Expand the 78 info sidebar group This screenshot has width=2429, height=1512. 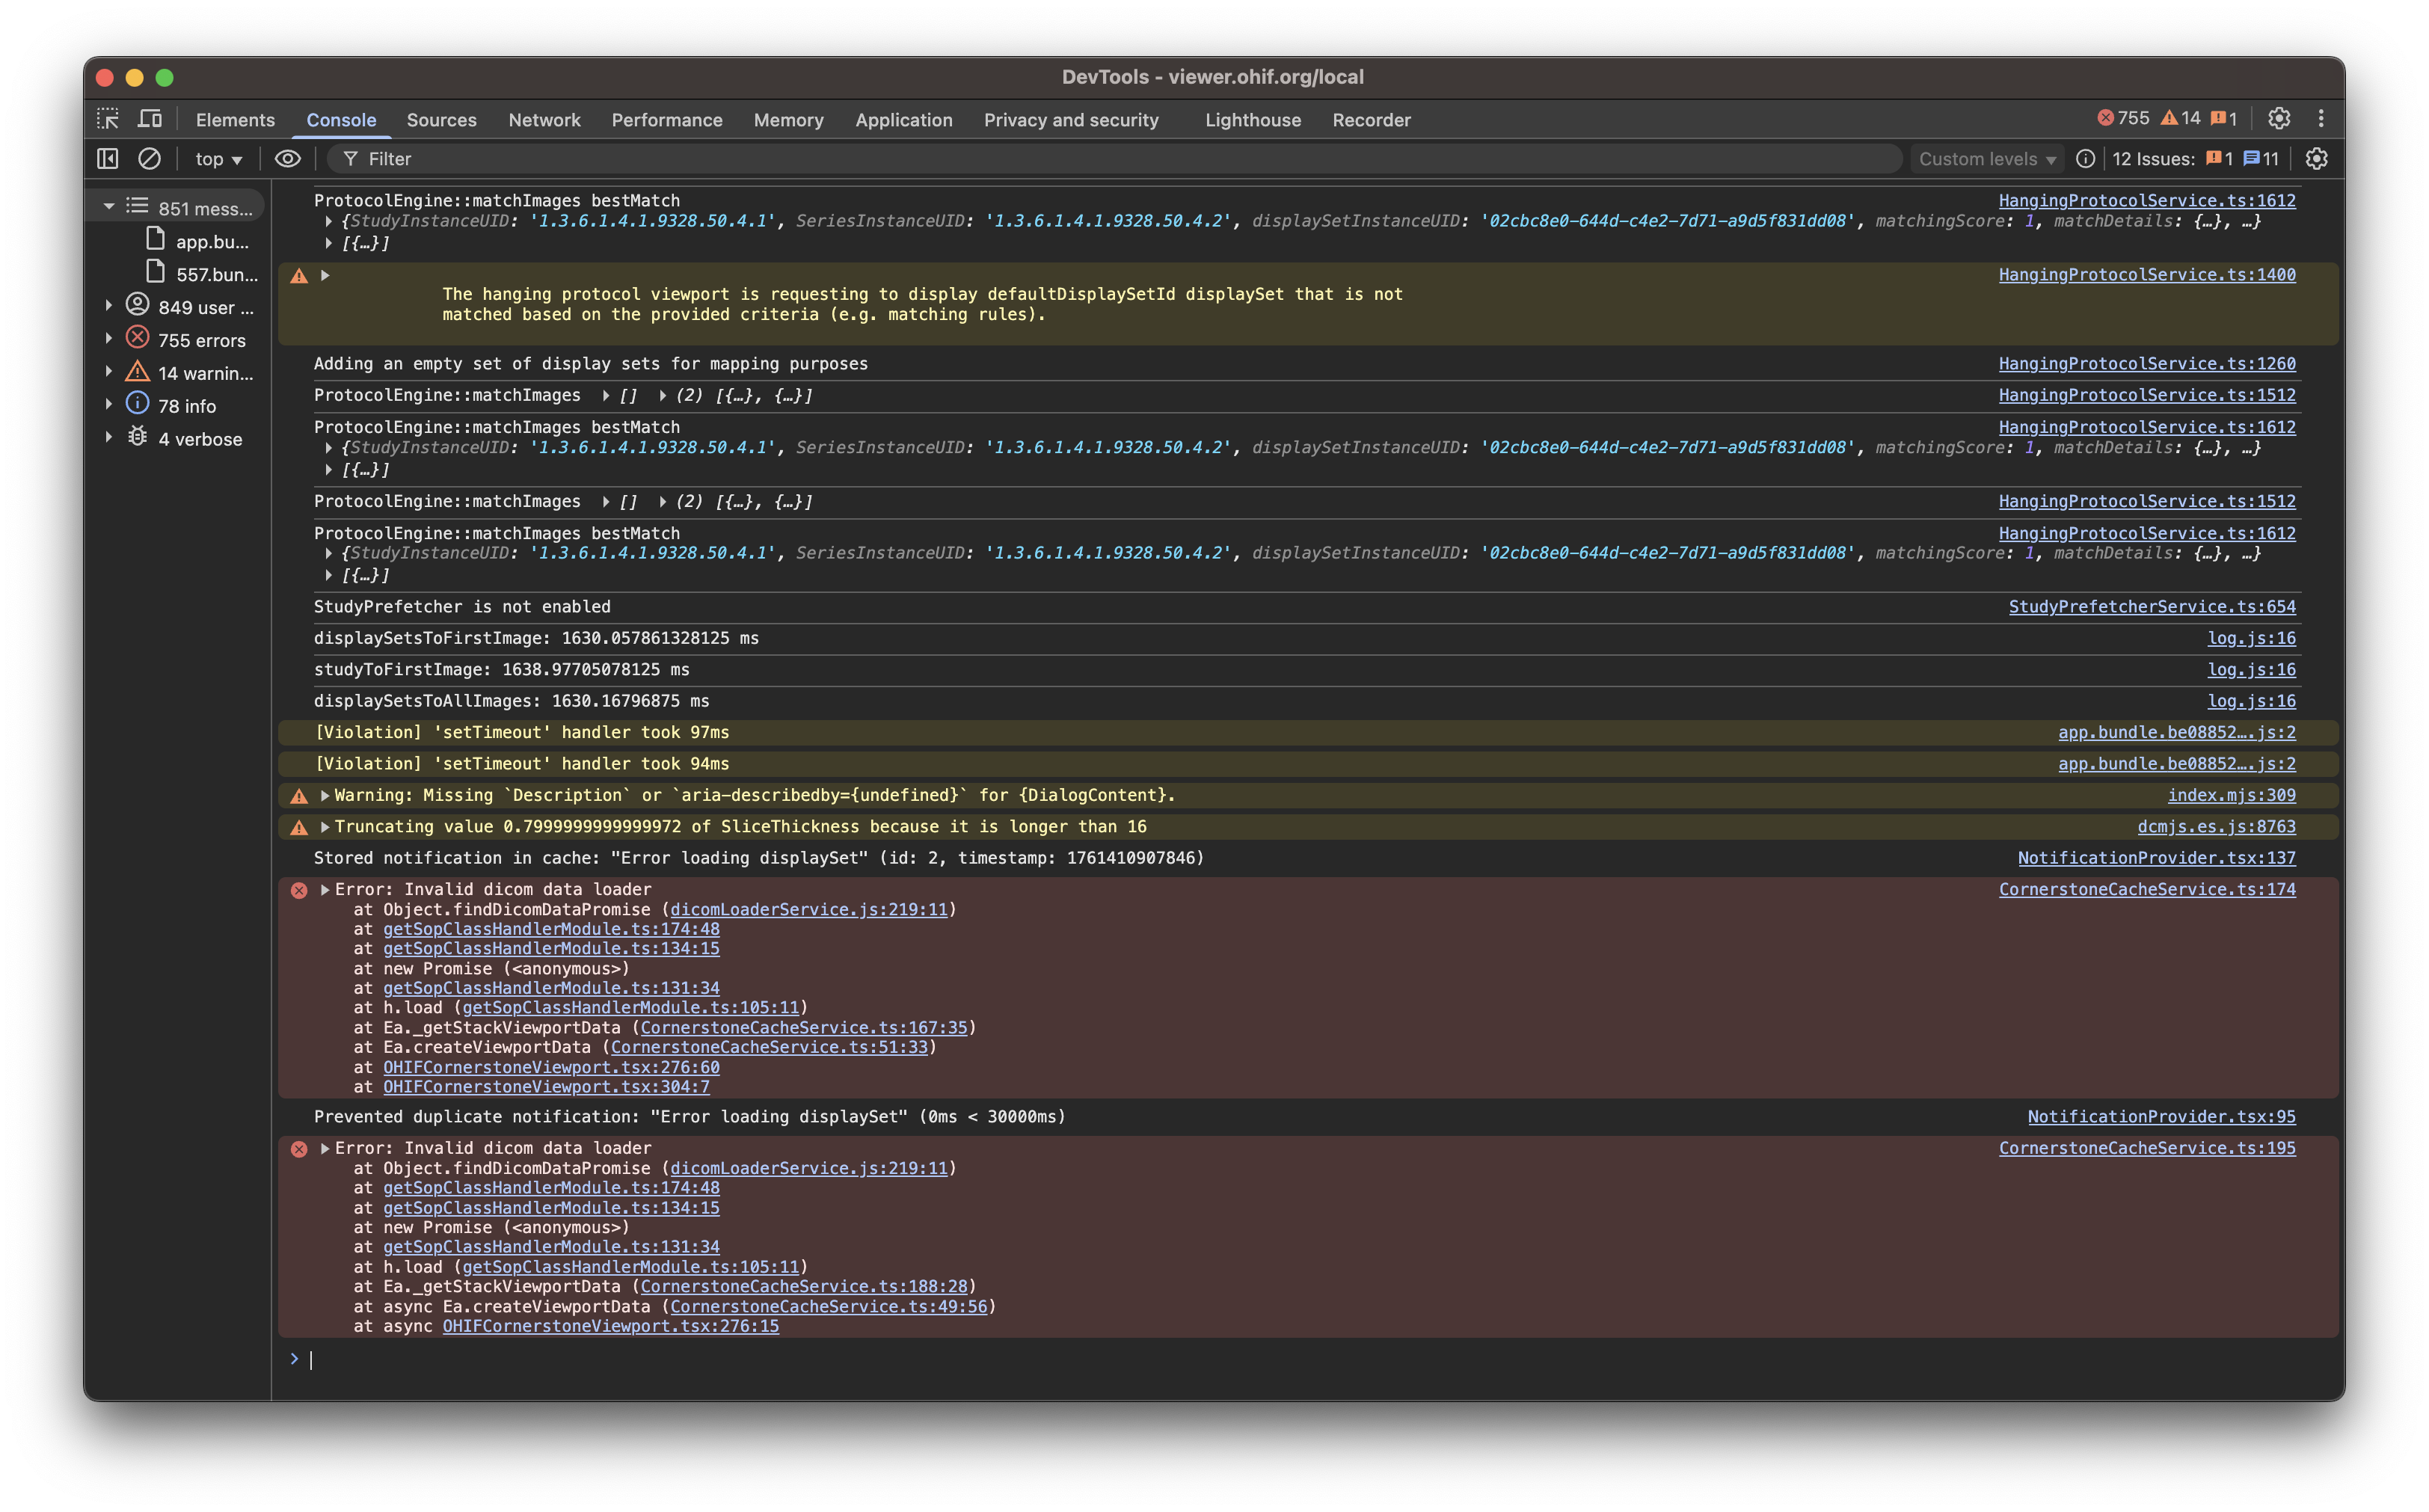pyautogui.click(x=109, y=405)
